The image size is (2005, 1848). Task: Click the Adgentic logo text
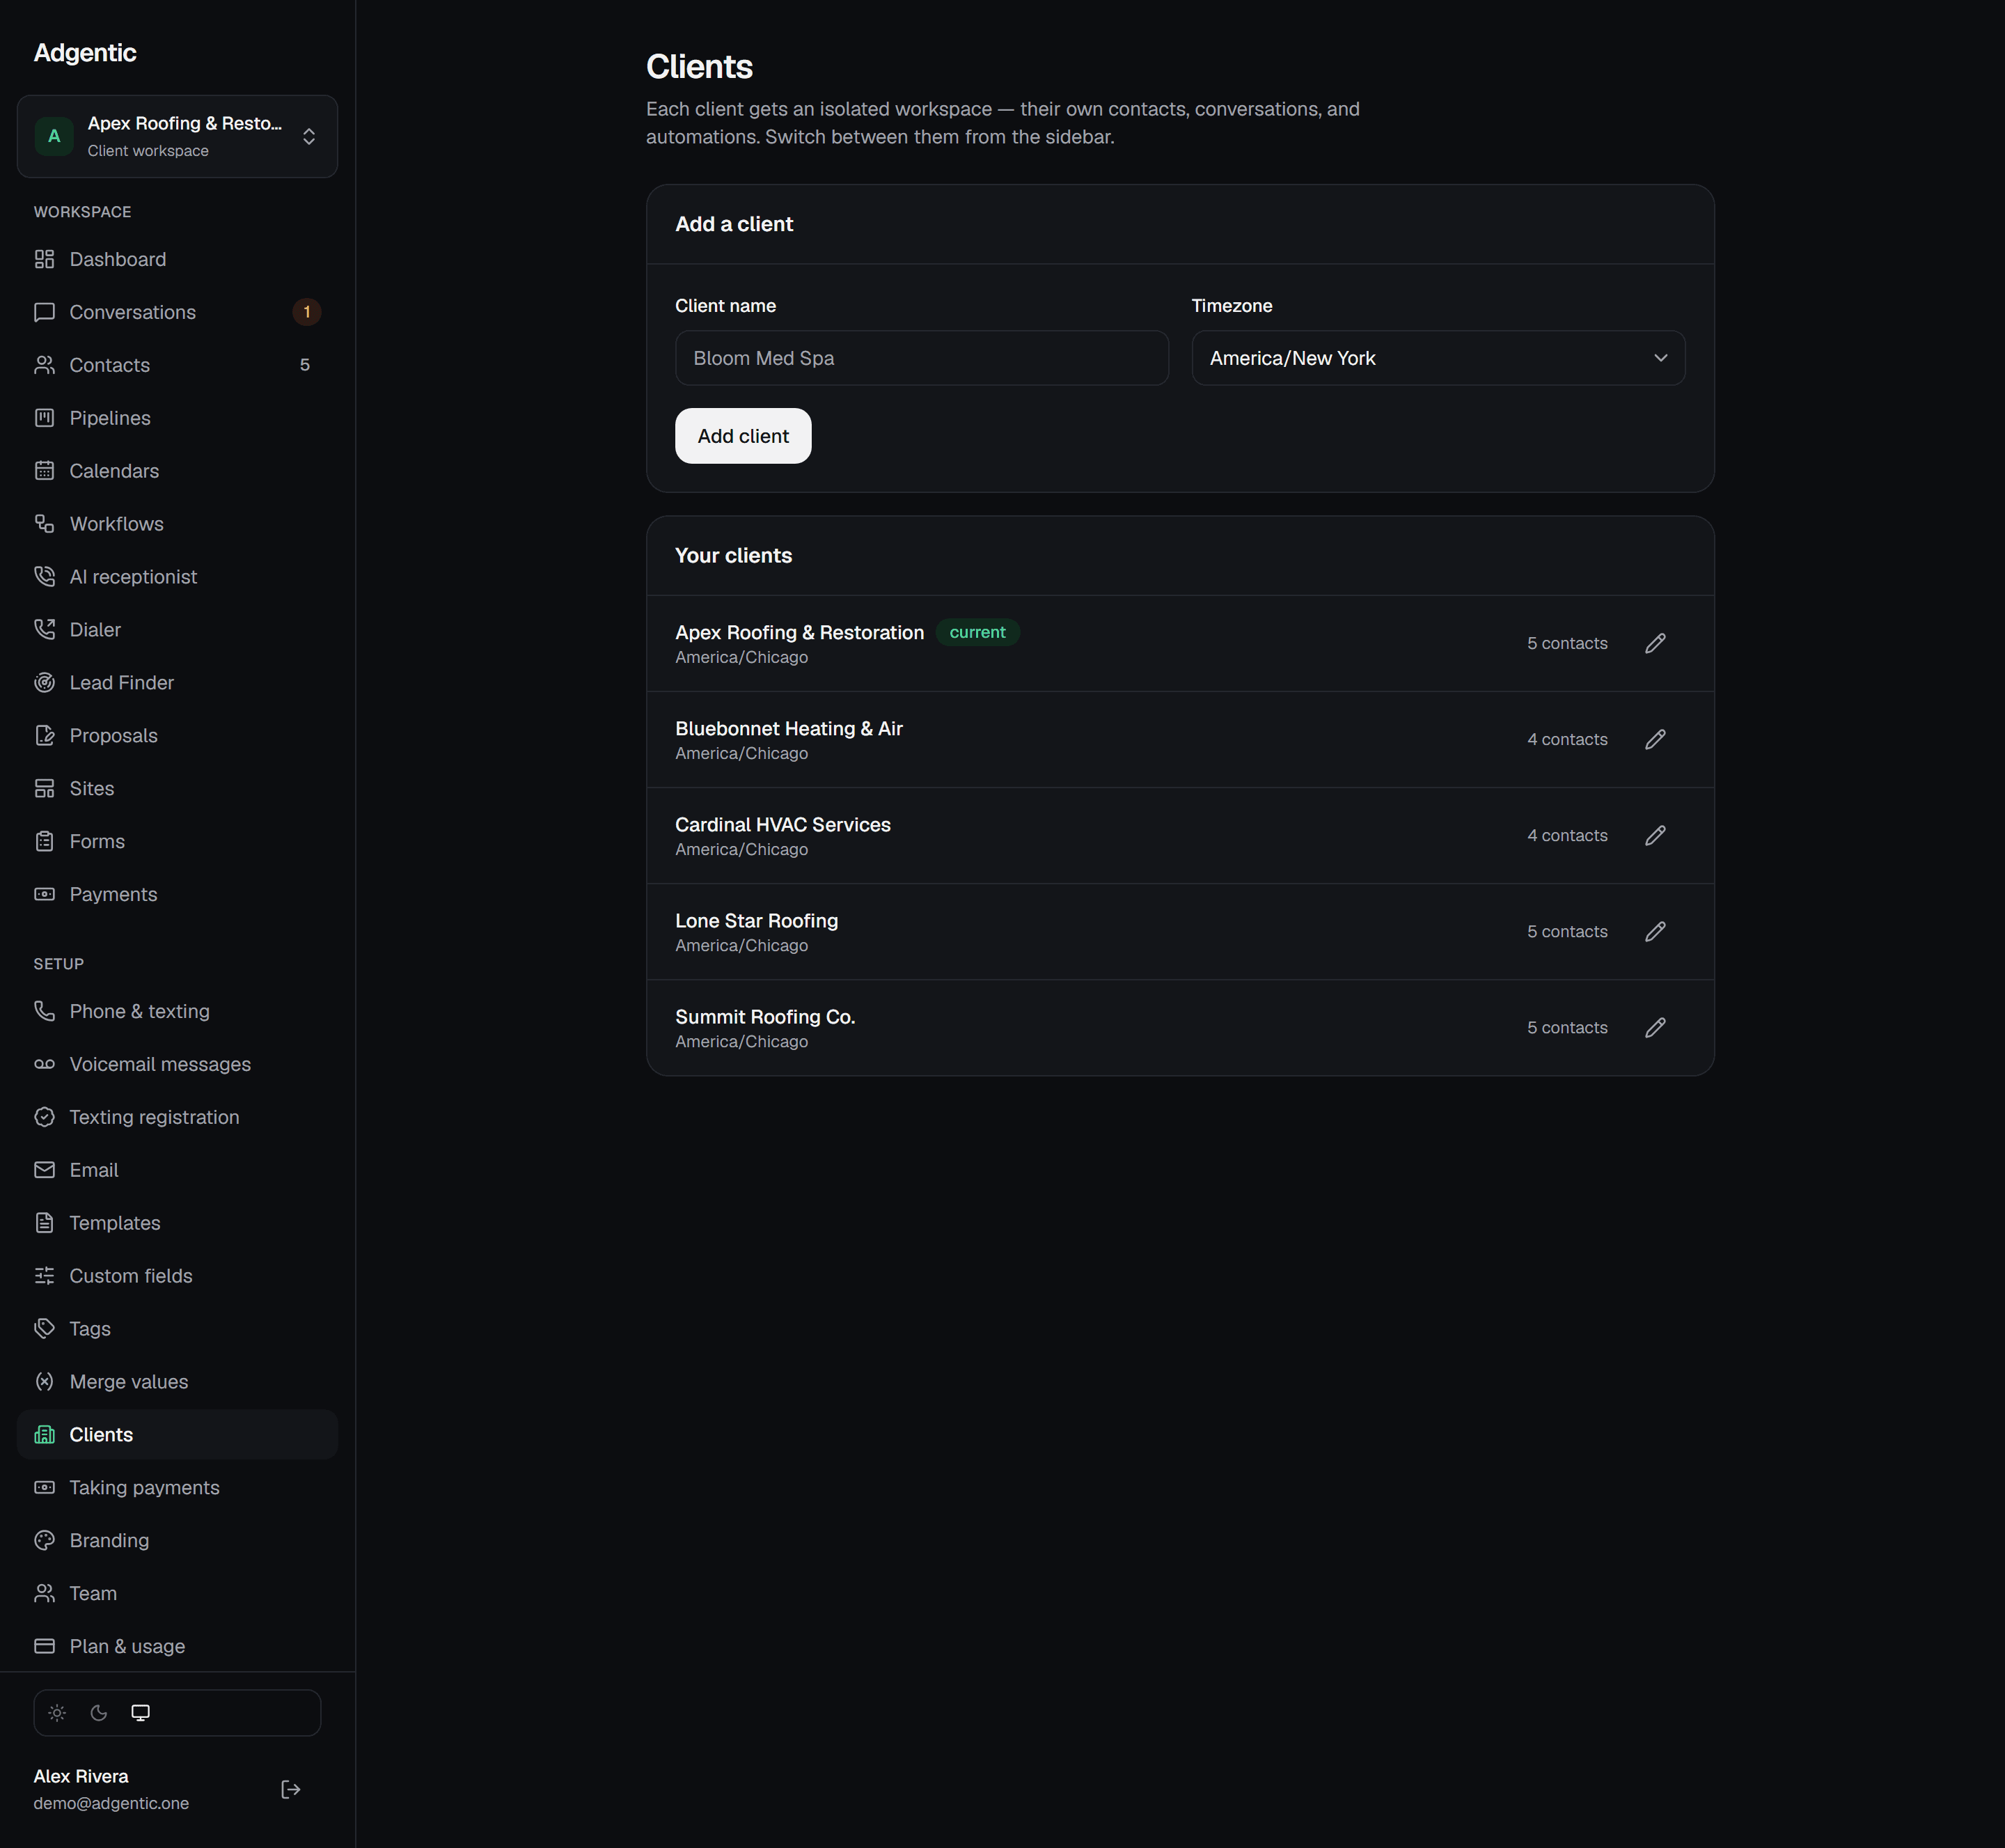point(85,53)
